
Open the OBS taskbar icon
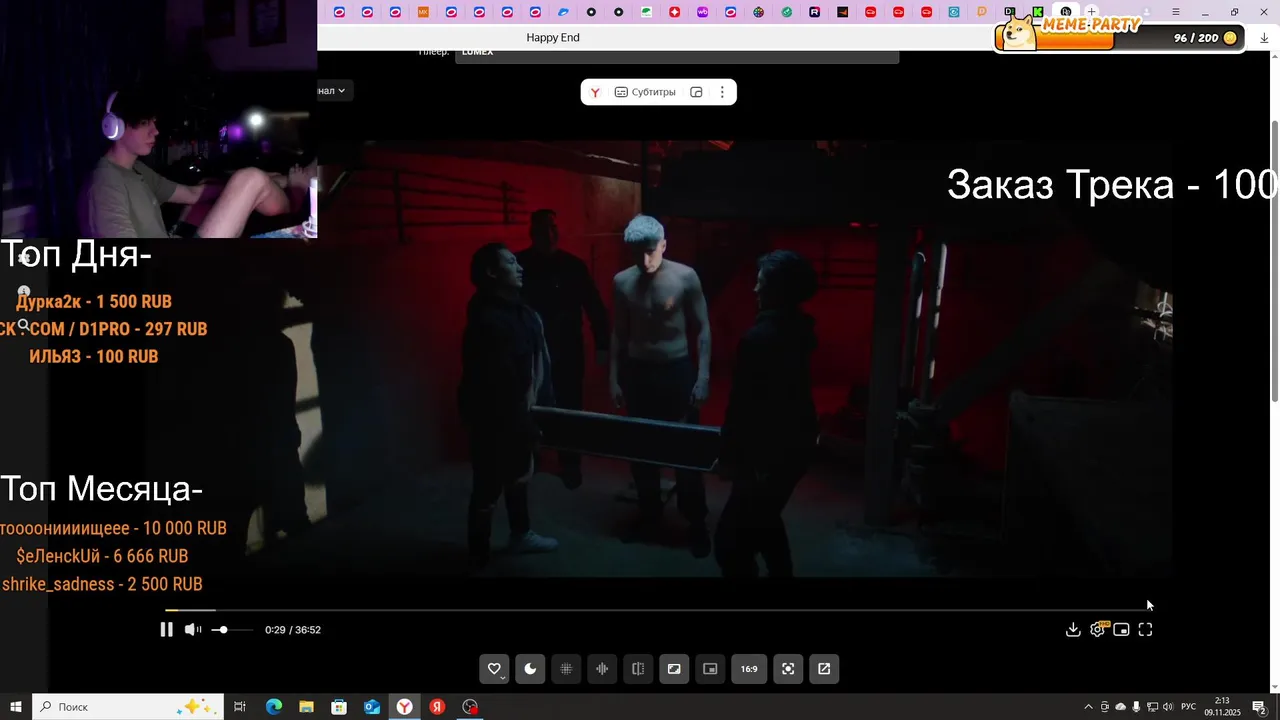coord(470,707)
